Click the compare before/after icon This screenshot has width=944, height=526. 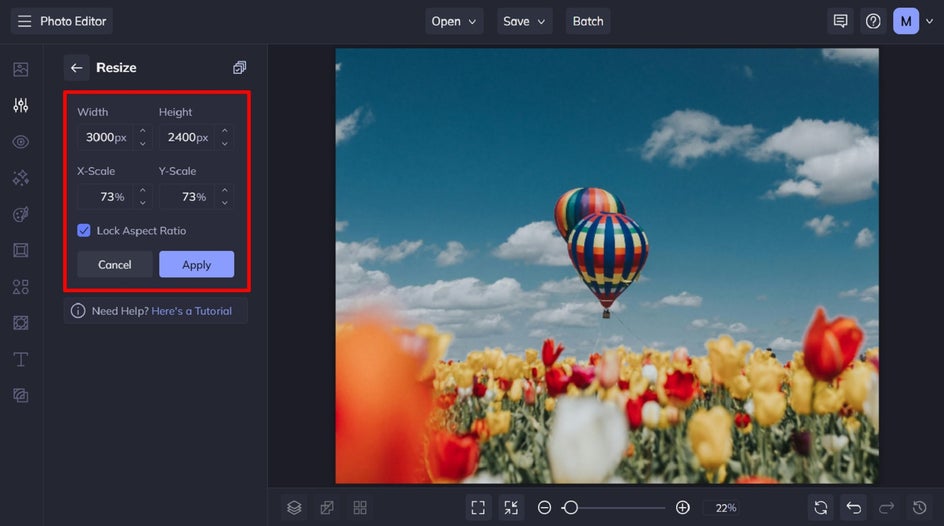(x=327, y=508)
